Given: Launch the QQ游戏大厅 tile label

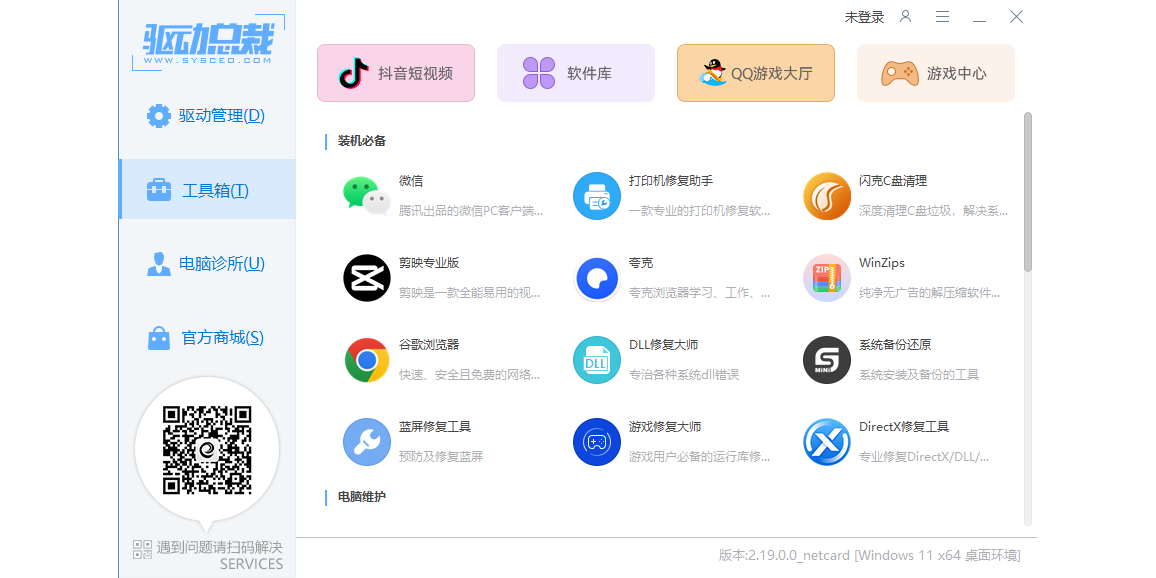Looking at the screenshot, I should pyautogui.click(x=772, y=74).
